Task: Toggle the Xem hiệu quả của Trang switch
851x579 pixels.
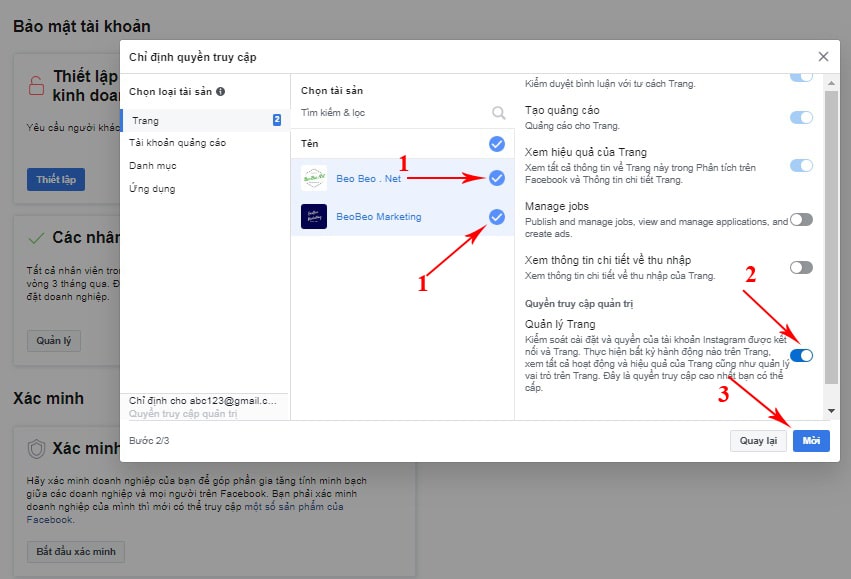Action: (801, 166)
